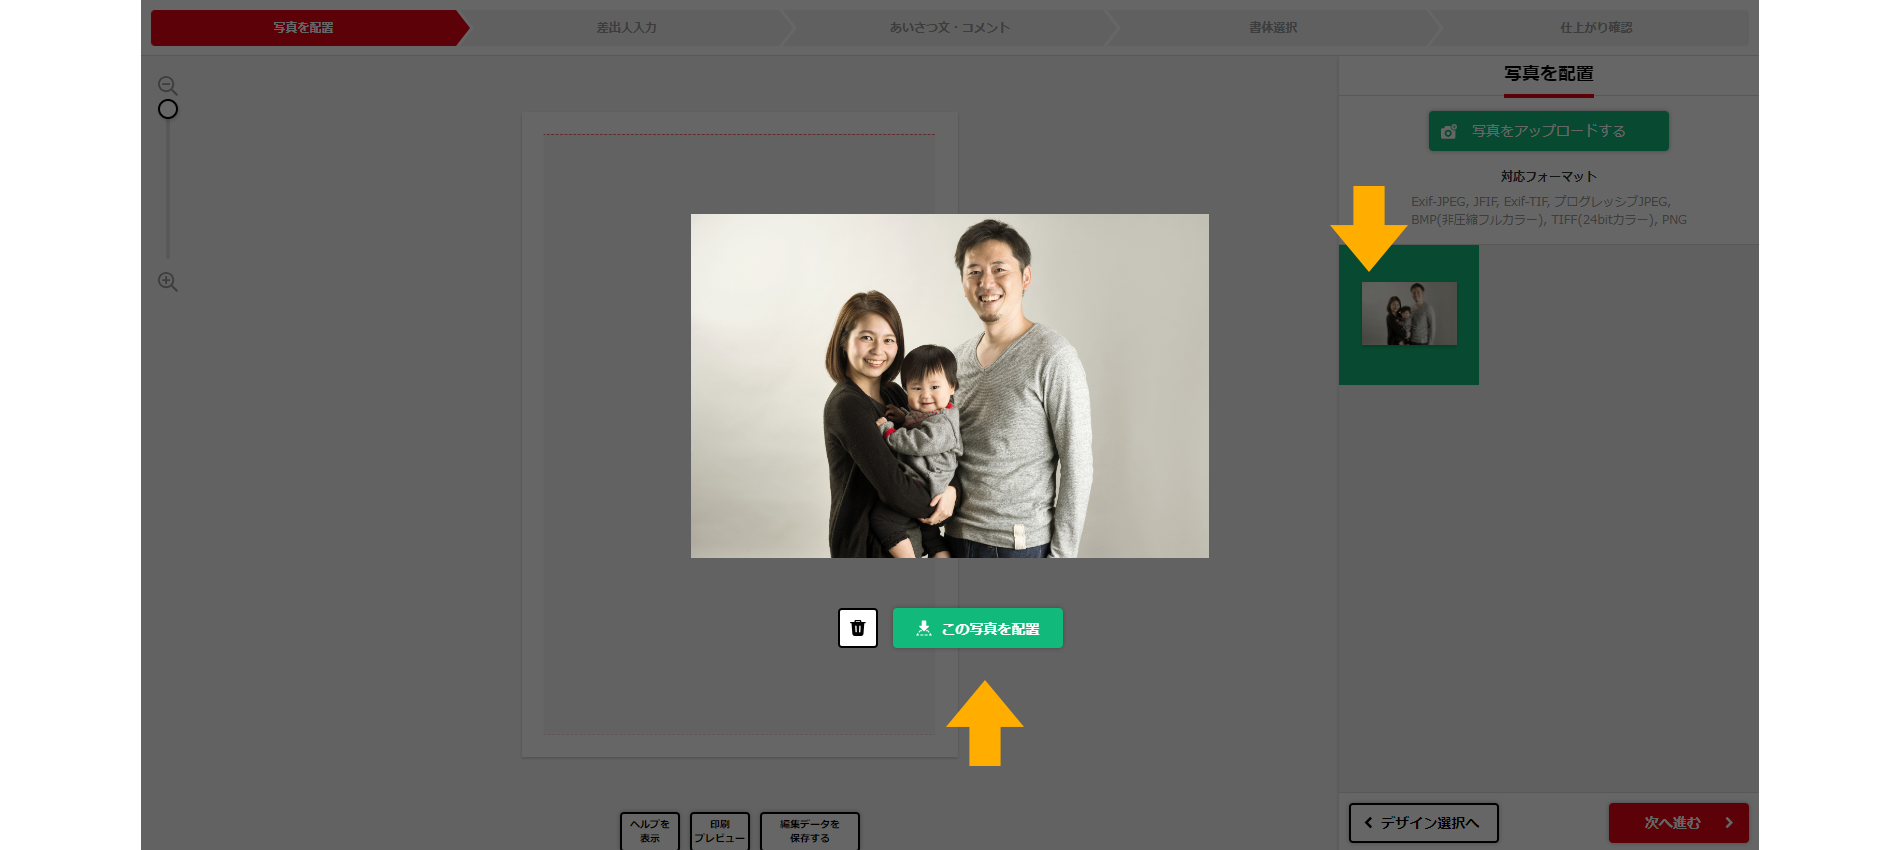This screenshot has height=850, width=1900.
Task: Click 編集データを保存する button
Action: [x=810, y=831]
